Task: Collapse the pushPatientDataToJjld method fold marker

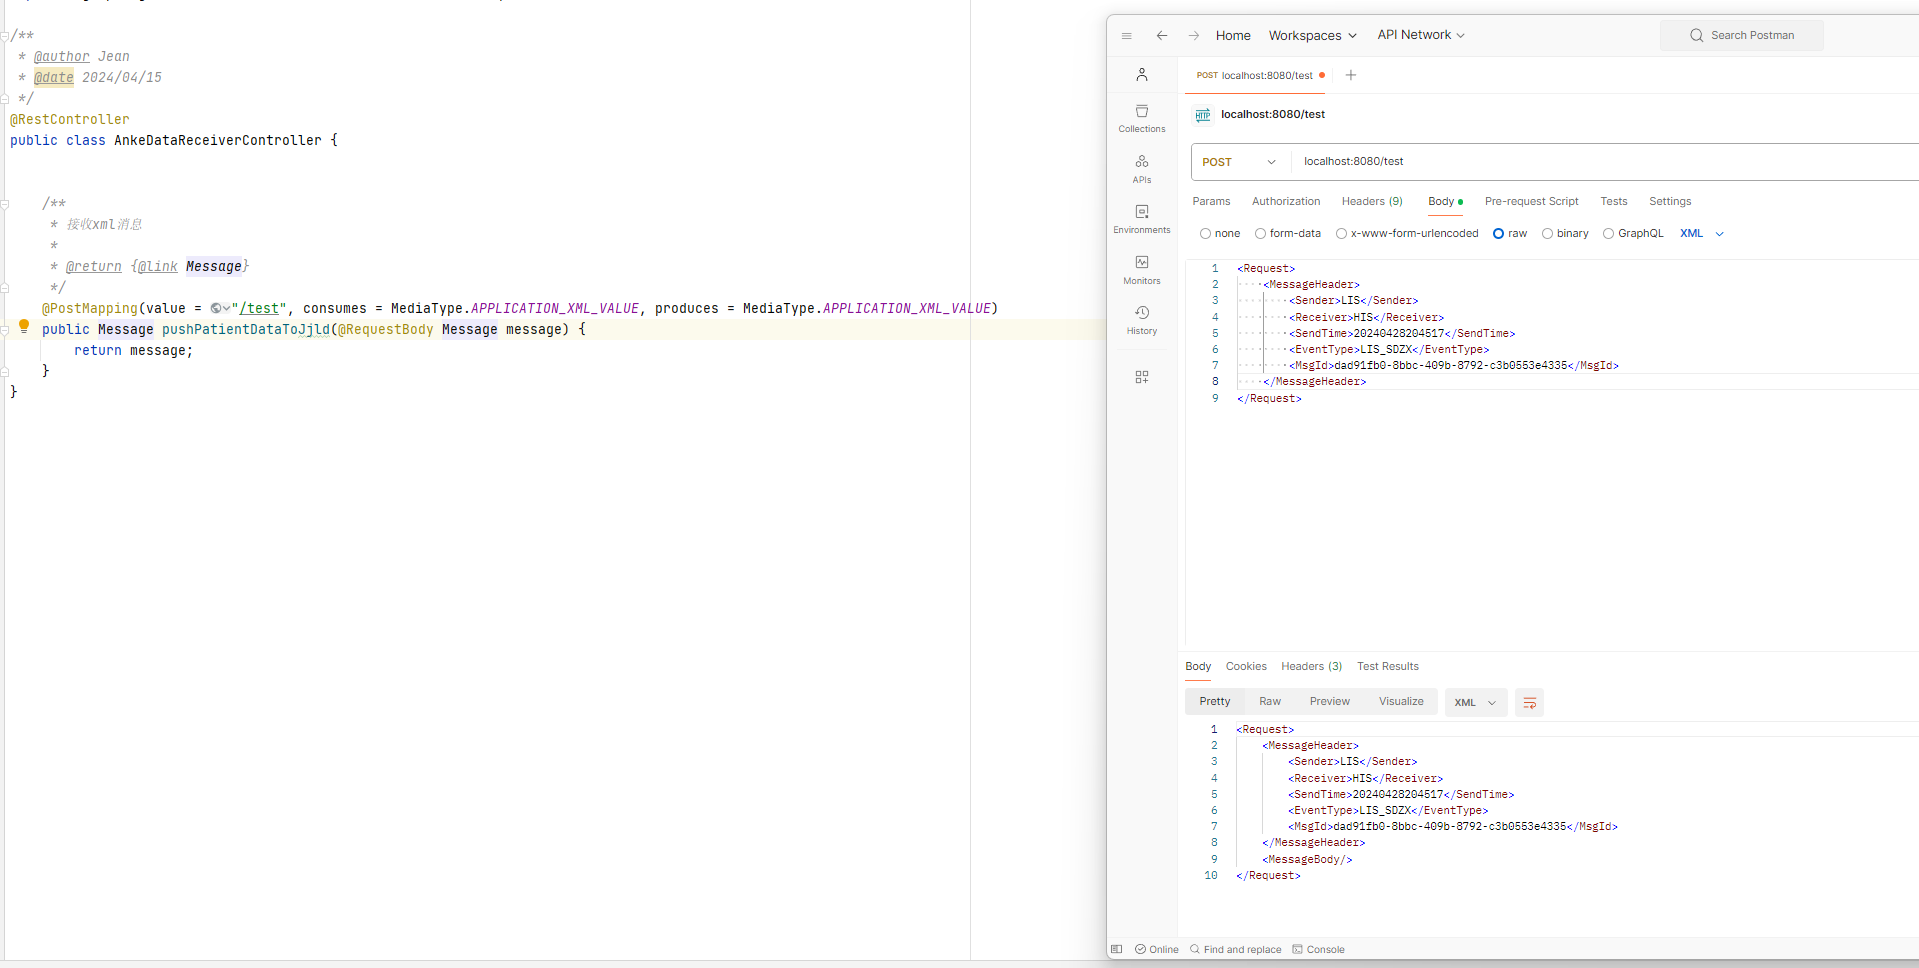Action: pyautogui.click(x=5, y=330)
